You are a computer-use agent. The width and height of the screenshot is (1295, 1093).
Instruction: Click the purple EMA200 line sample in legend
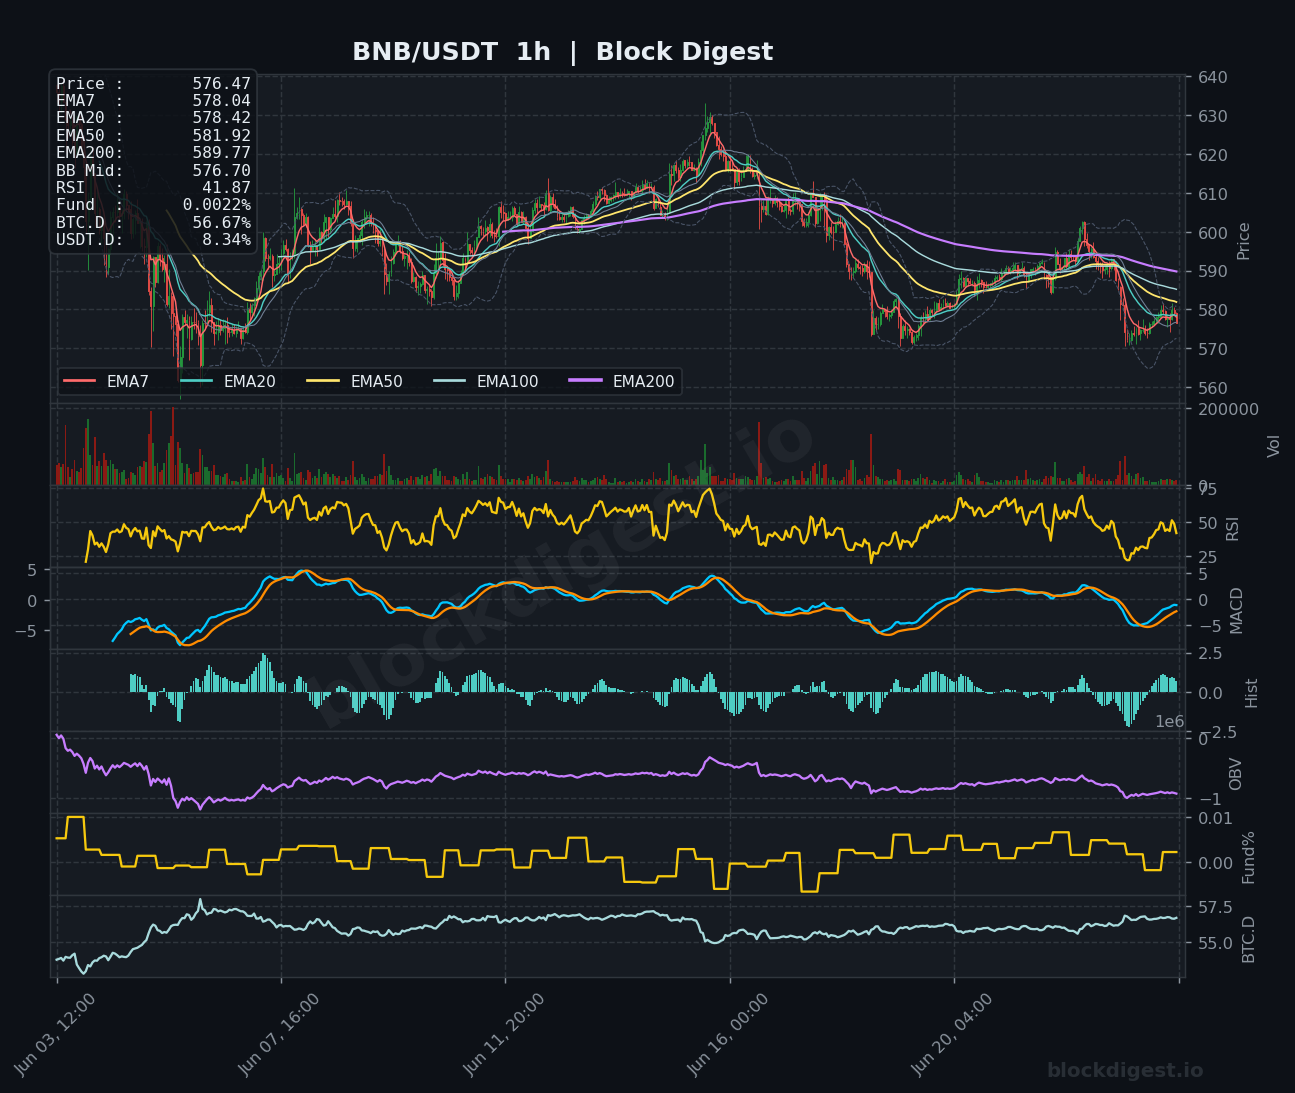click(585, 381)
